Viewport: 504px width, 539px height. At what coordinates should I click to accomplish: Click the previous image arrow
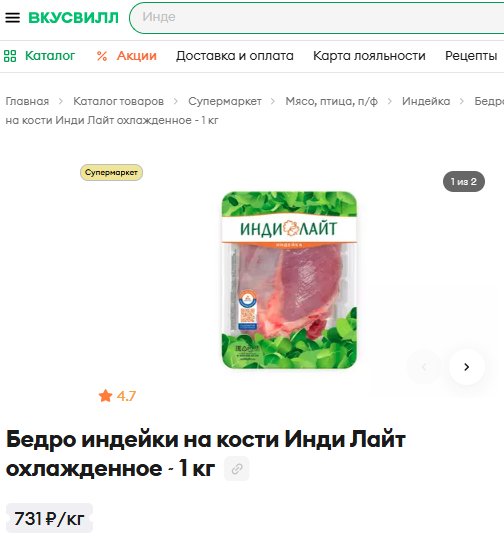tap(424, 367)
